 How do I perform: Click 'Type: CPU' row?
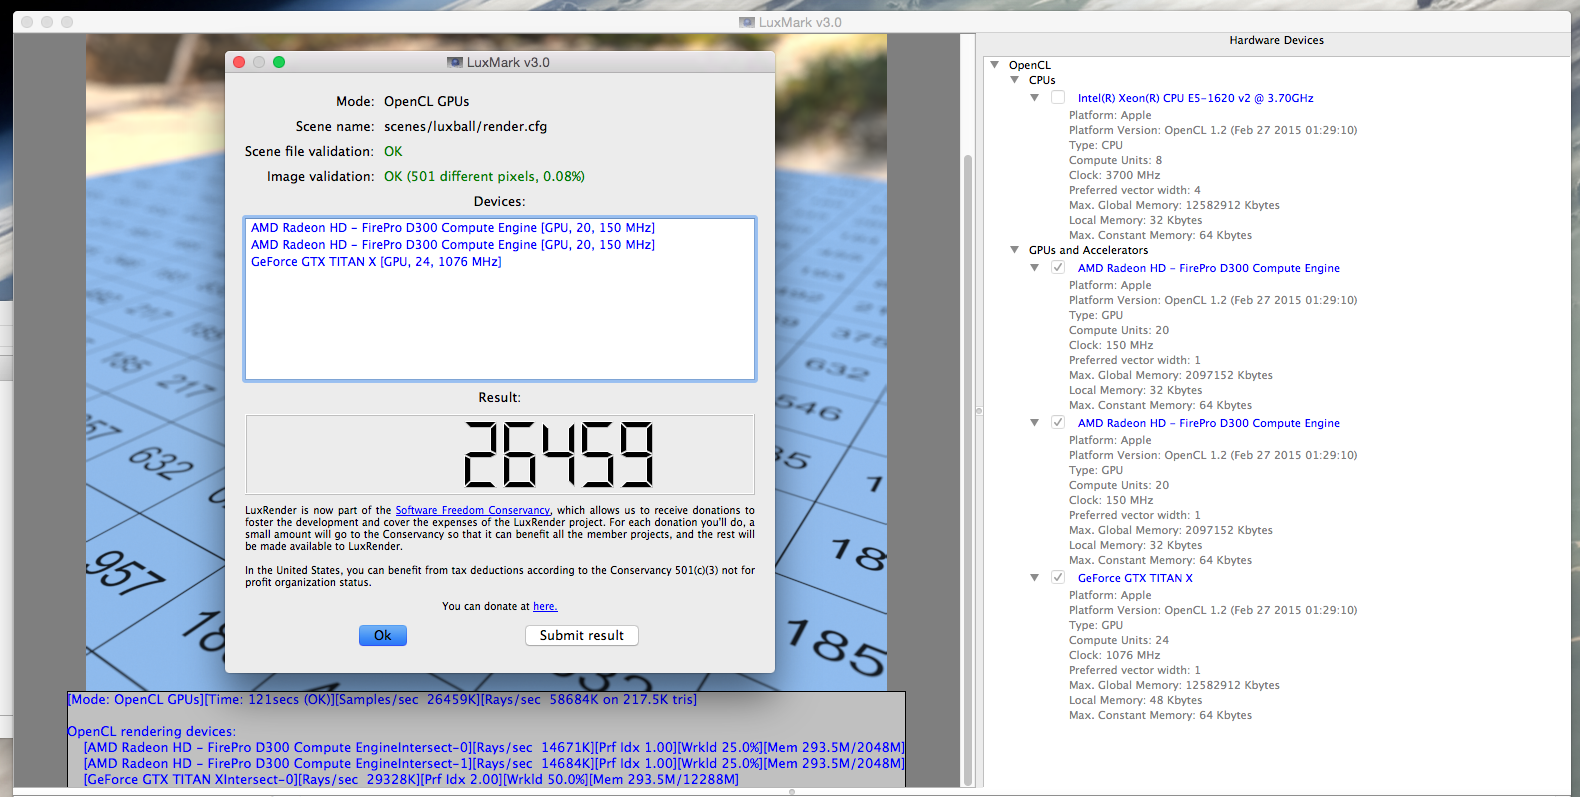(x=1095, y=145)
